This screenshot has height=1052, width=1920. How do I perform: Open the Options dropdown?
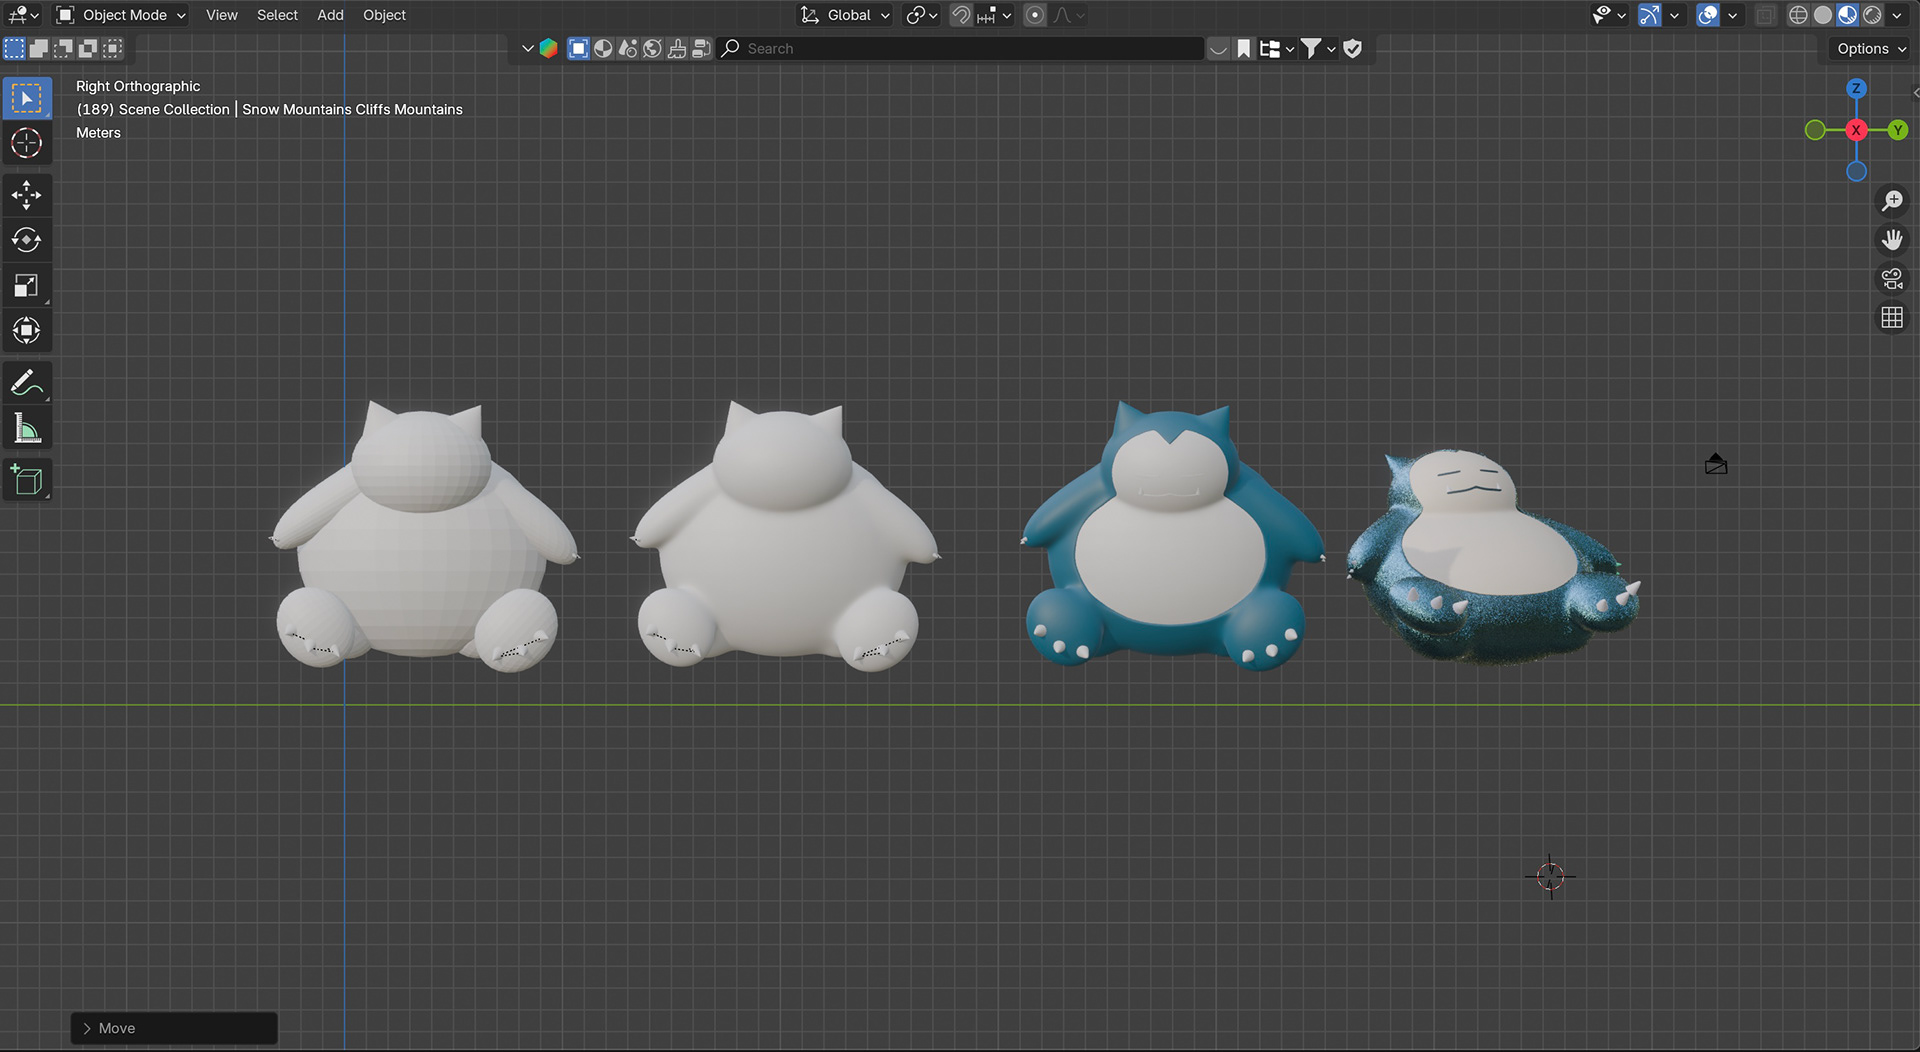[1871, 48]
